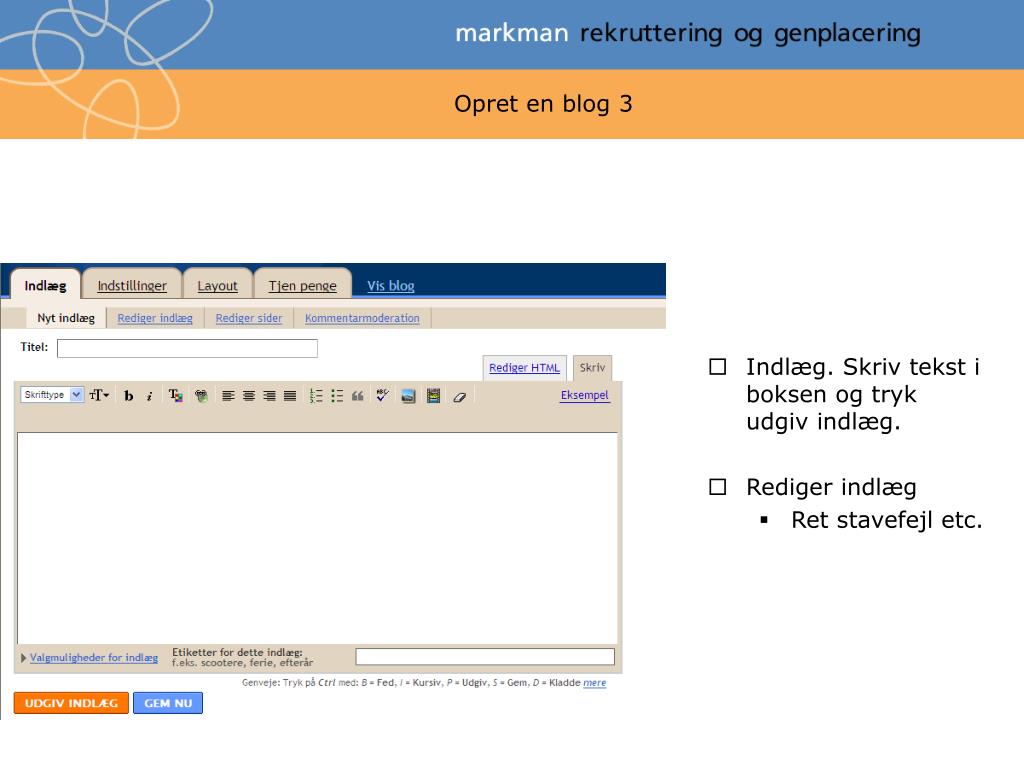1024x768 pixels.
Task: Open the mere shortcuts link
Action: 594,682
